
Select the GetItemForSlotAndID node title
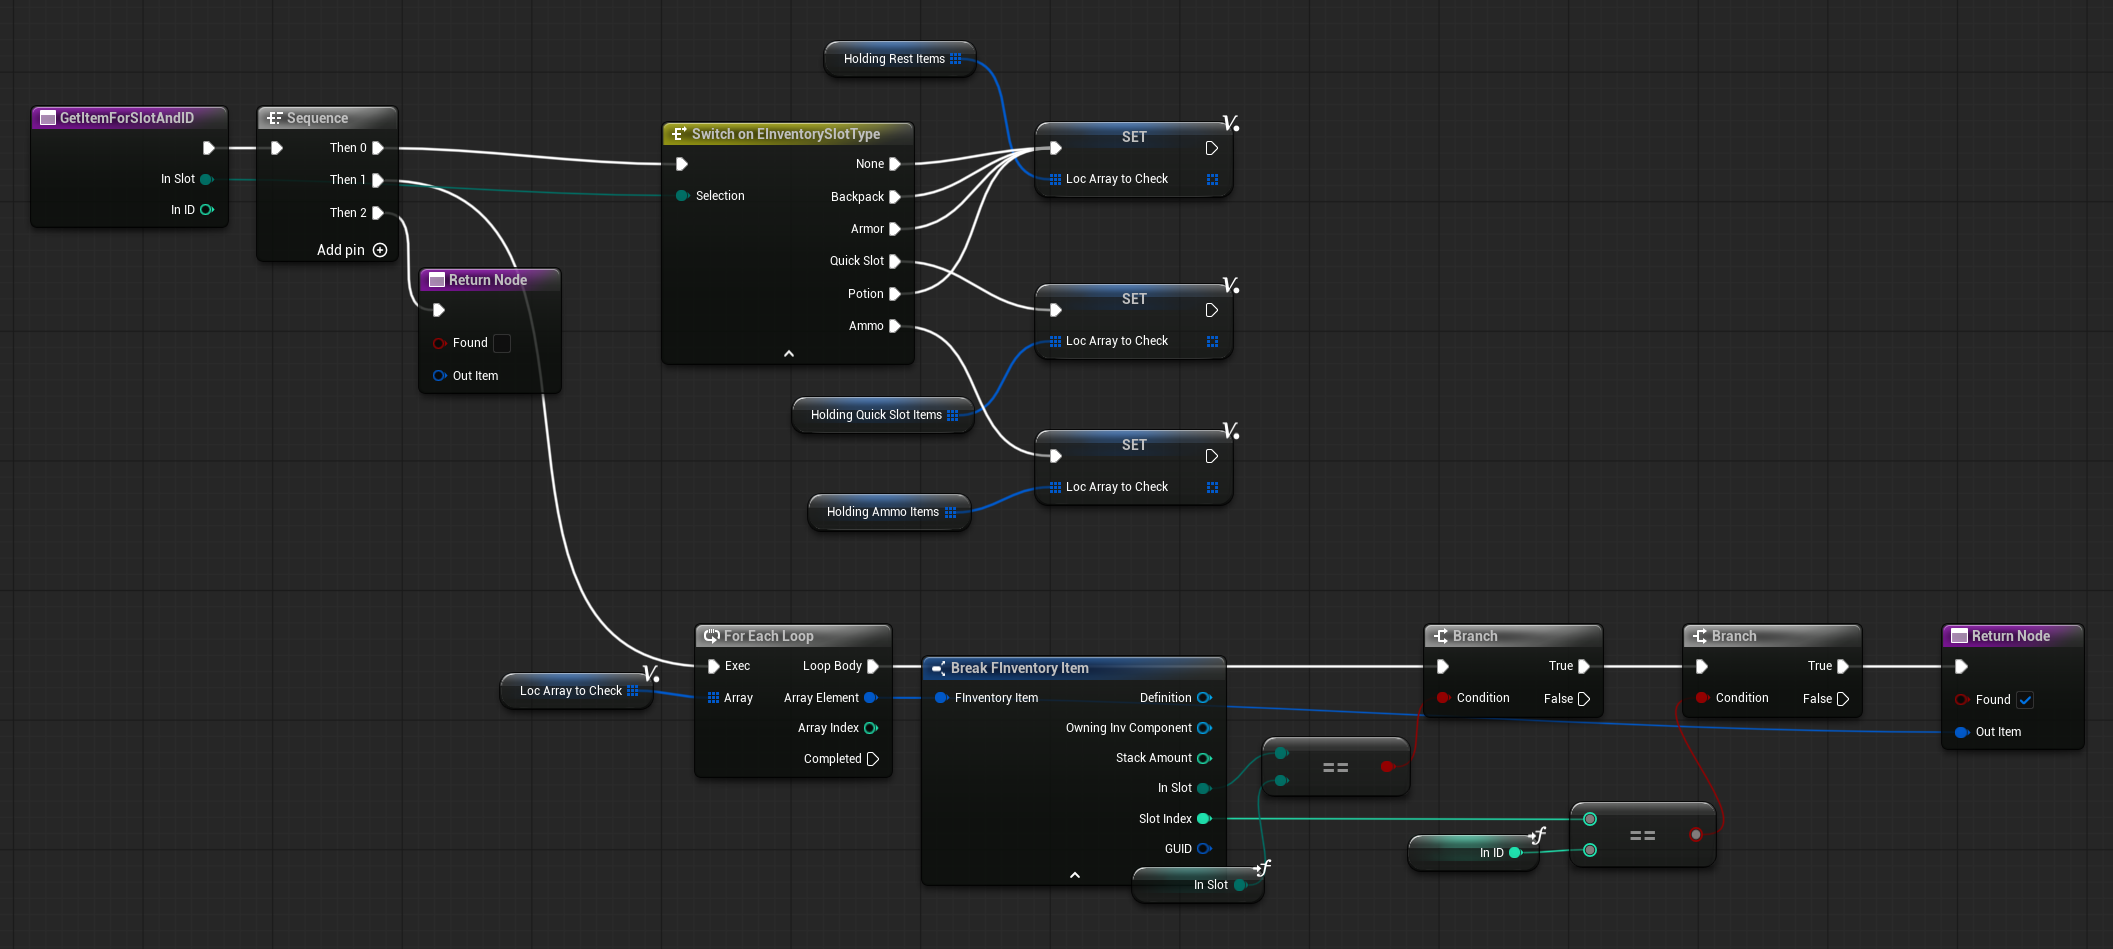[x=127, y=118]
